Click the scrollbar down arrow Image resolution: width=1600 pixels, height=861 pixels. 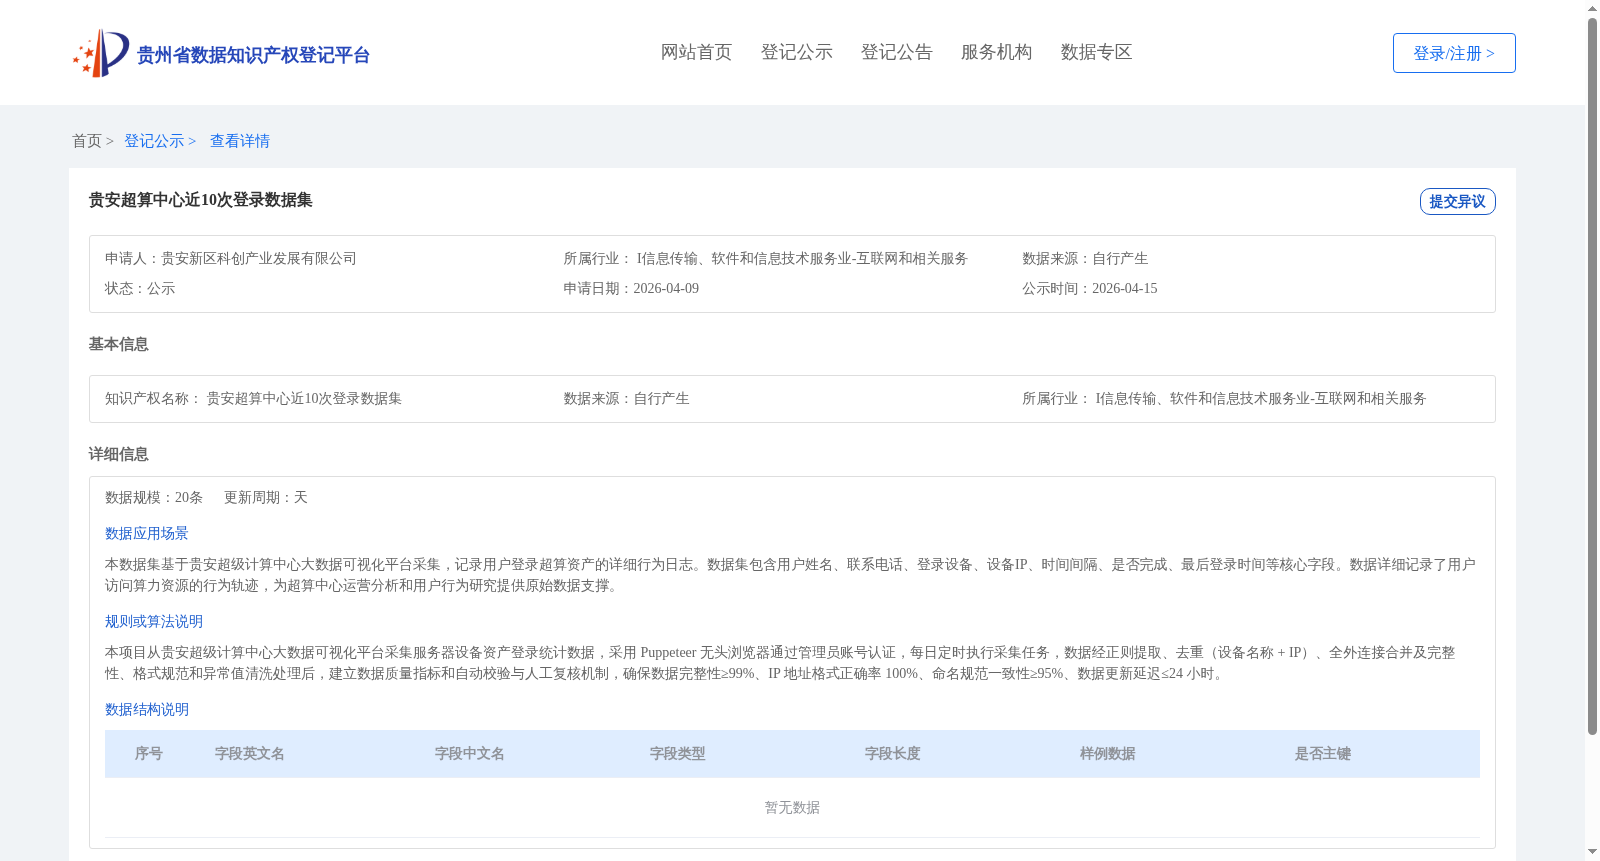1592,852
